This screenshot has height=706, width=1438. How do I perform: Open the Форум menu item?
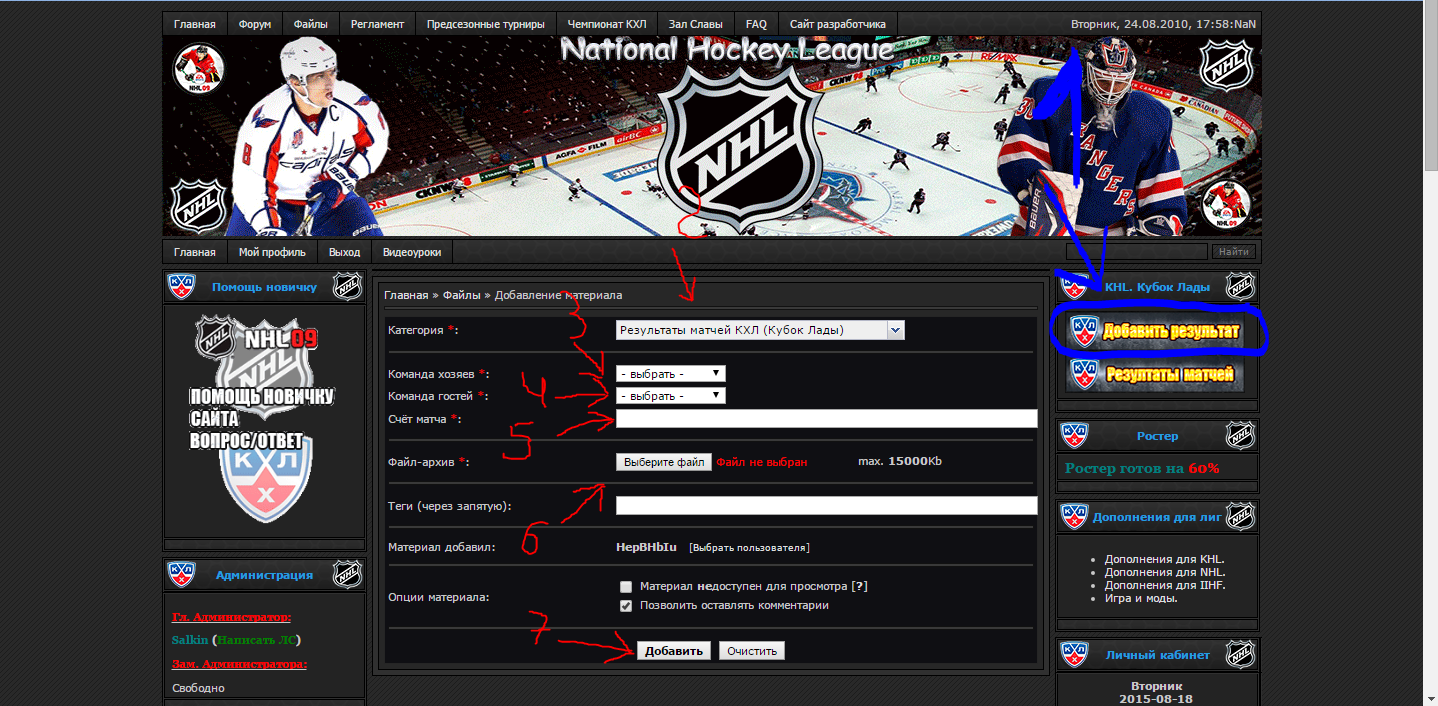click(255, 24)
